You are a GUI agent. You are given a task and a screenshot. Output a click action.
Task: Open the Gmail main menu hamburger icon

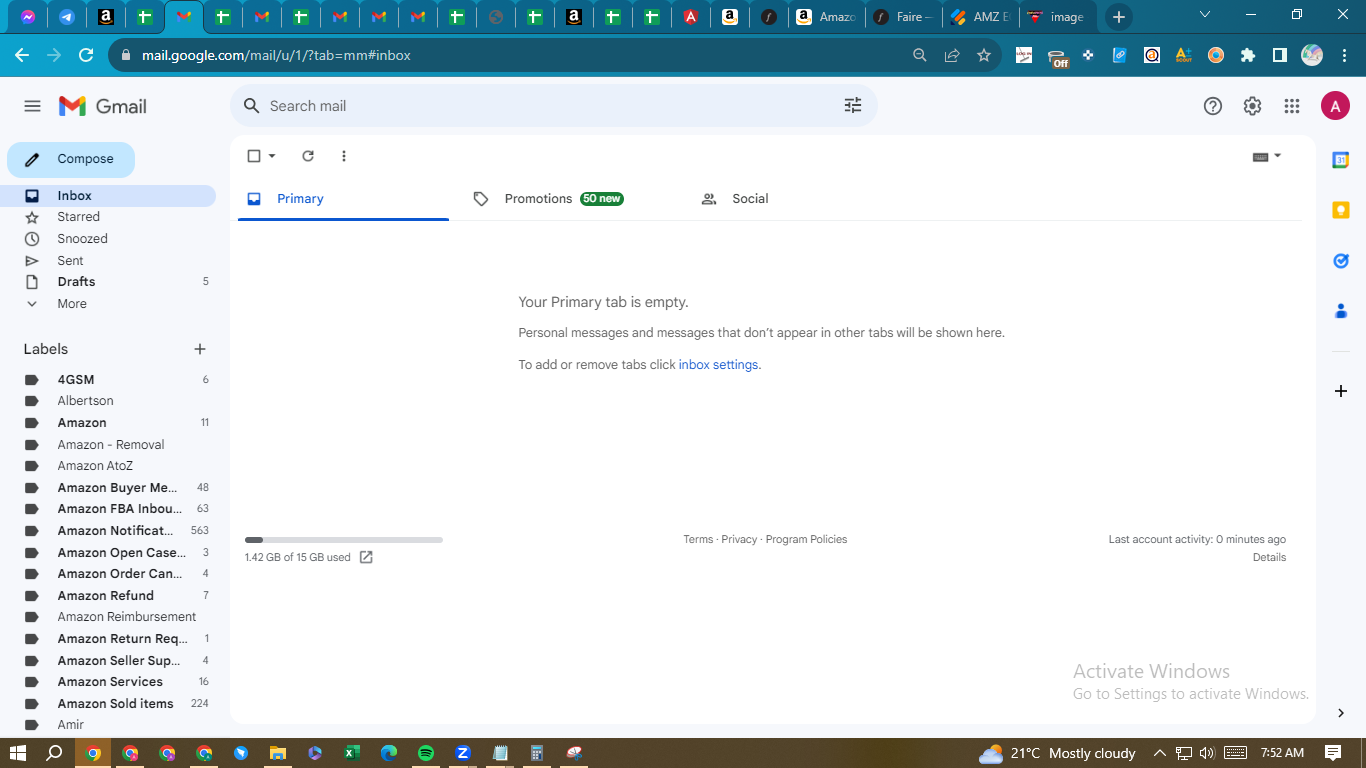(32, 106)
